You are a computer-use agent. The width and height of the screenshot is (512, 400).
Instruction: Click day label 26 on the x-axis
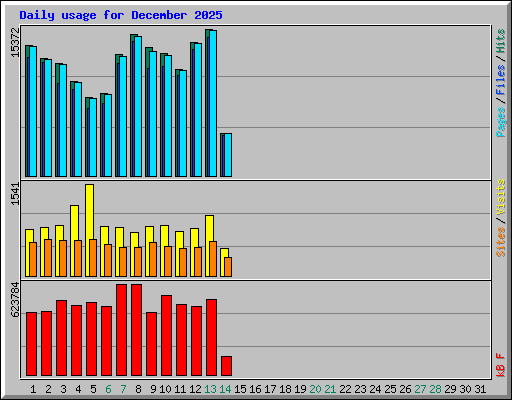405,389
